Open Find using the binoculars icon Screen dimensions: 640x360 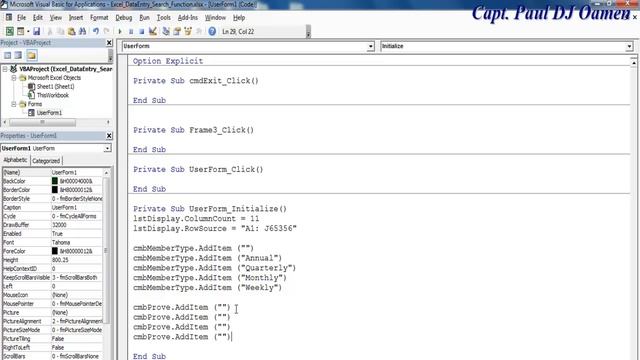pyautogui.click(x=82, y=31)
